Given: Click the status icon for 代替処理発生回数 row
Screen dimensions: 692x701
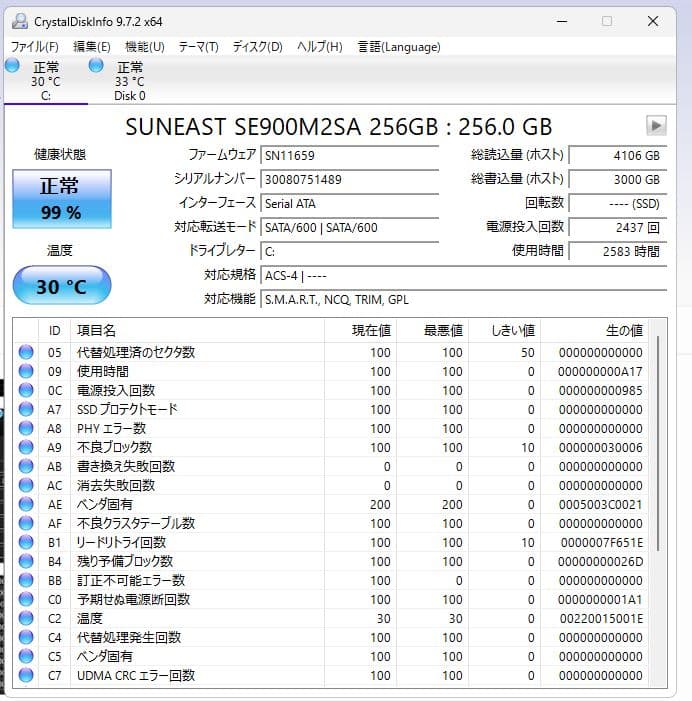Looking at the screenshot, I should point(26,637).
